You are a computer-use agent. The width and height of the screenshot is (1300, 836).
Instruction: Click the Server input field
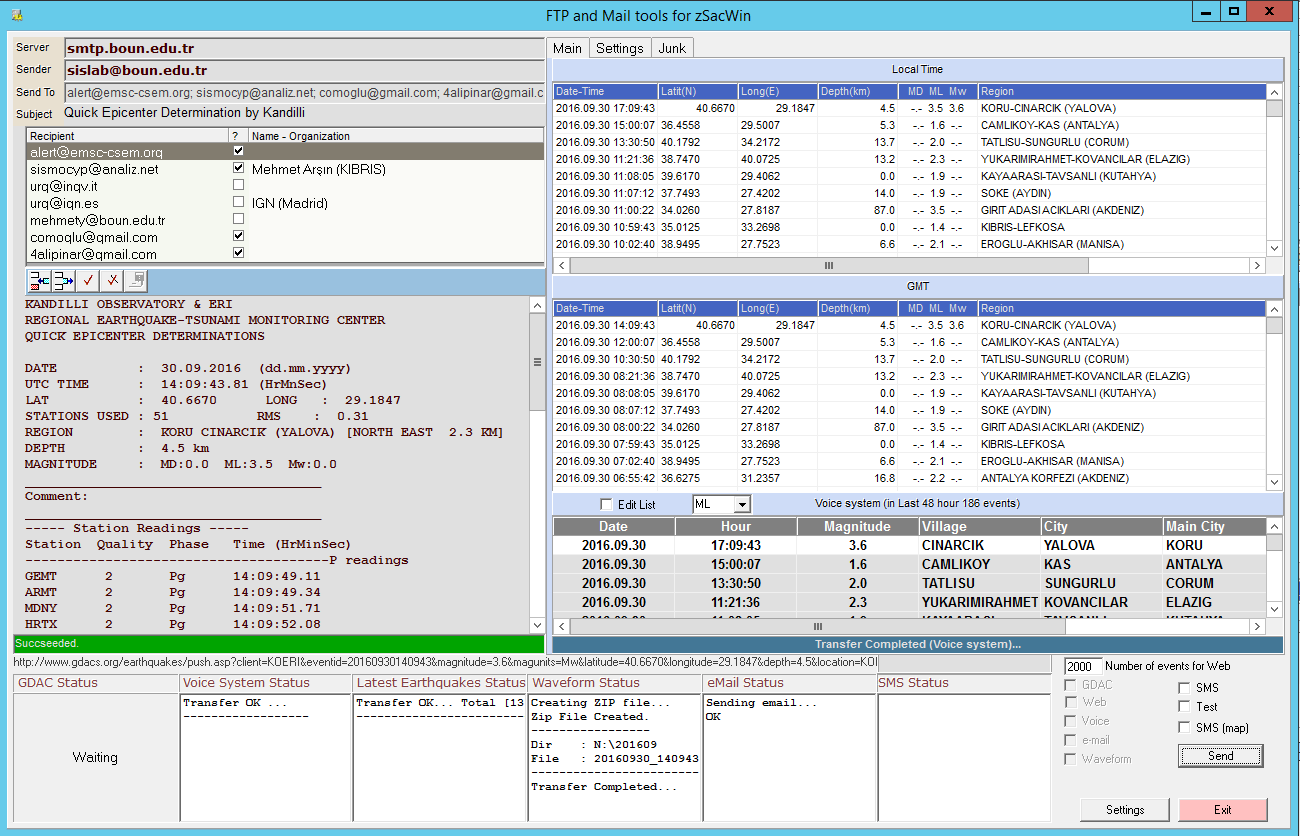click(x=304, y=48)
